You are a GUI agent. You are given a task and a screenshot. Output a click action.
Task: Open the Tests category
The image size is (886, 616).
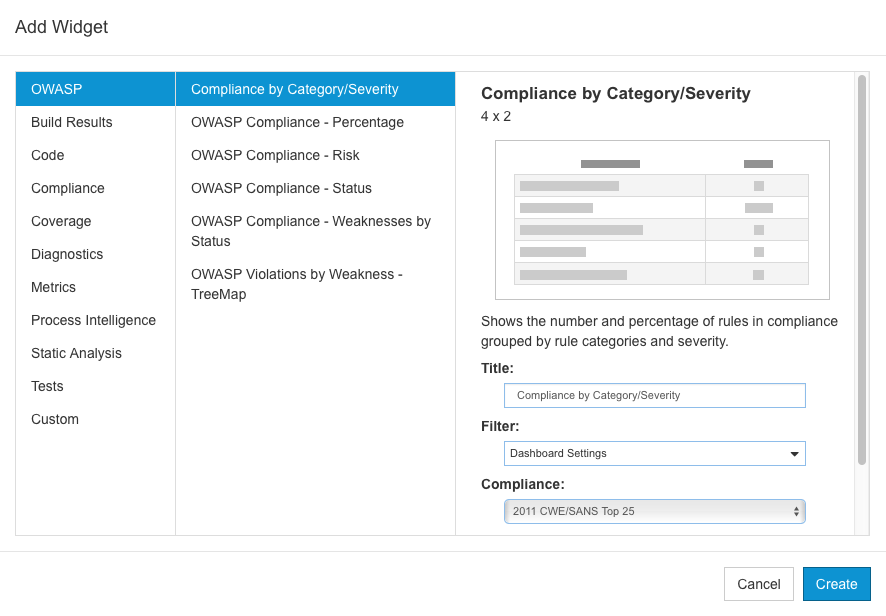pyautogui.click(x=95, y=386)
